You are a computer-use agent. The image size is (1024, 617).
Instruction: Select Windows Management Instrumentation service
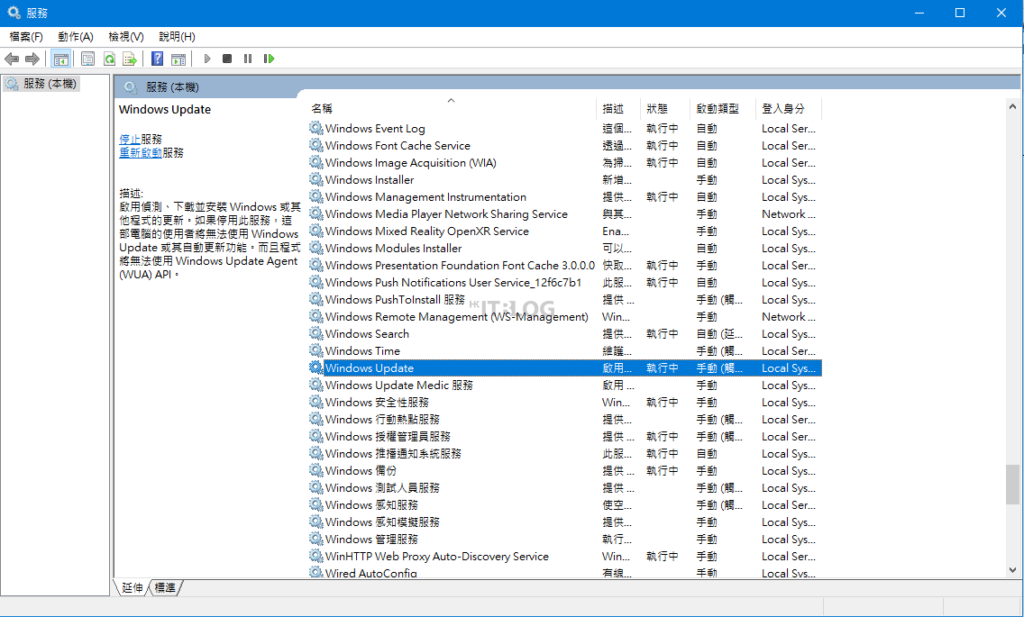(565, 197)
